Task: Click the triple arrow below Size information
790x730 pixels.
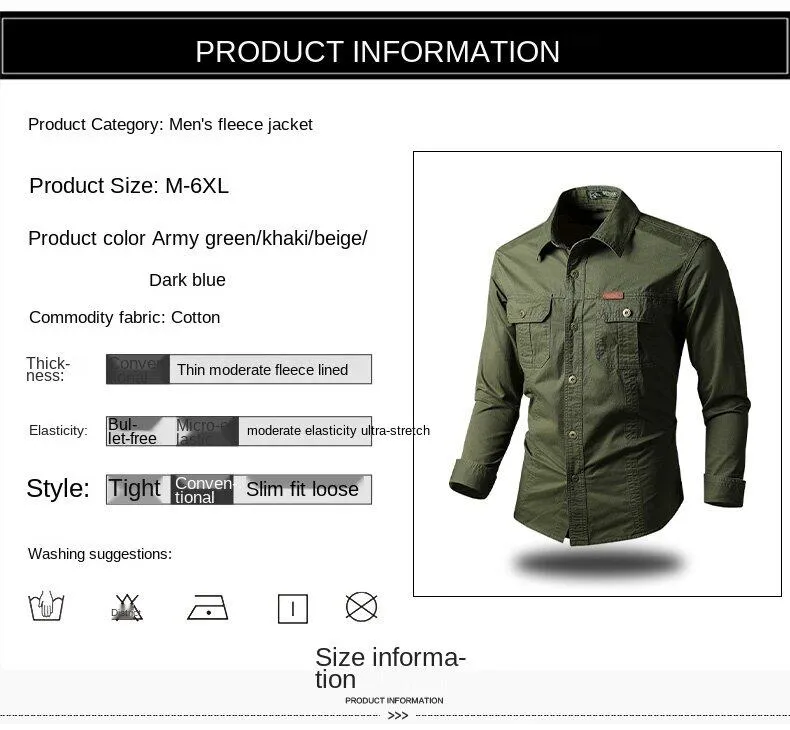Action: click(398, 715)
